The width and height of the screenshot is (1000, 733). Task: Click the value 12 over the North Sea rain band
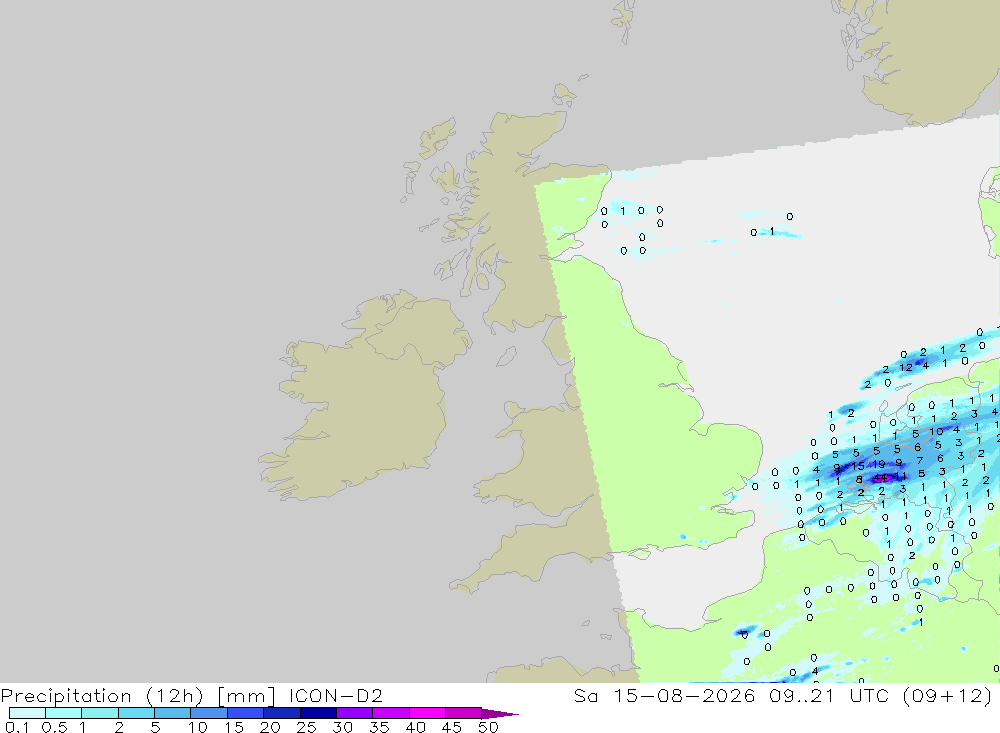pos(906,367)
